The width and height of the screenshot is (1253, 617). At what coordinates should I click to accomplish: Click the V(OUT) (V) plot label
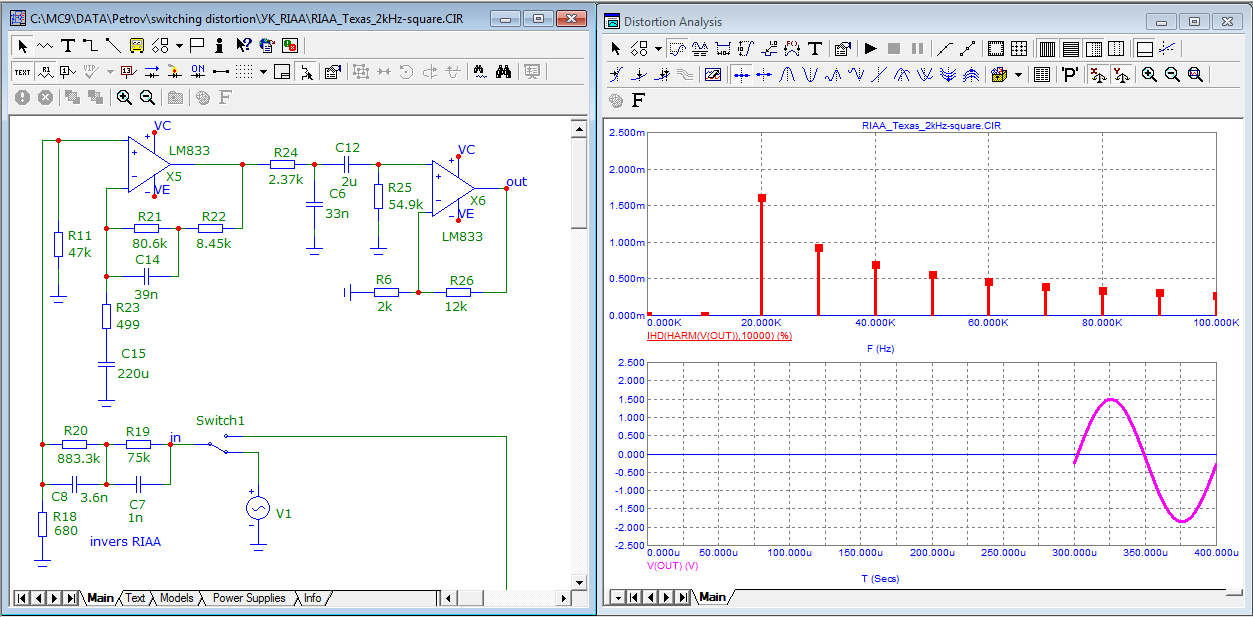(674, 565)
